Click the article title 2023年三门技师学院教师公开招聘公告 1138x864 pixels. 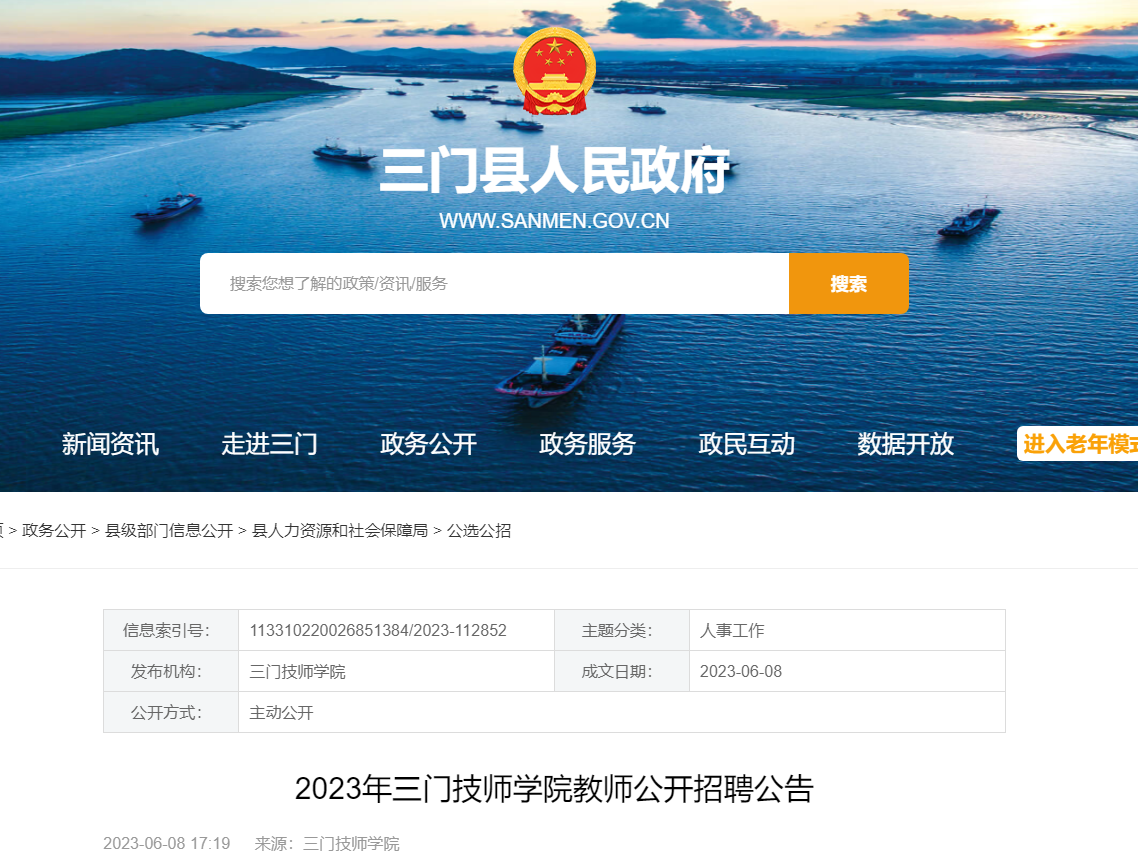tap(554, 788)
